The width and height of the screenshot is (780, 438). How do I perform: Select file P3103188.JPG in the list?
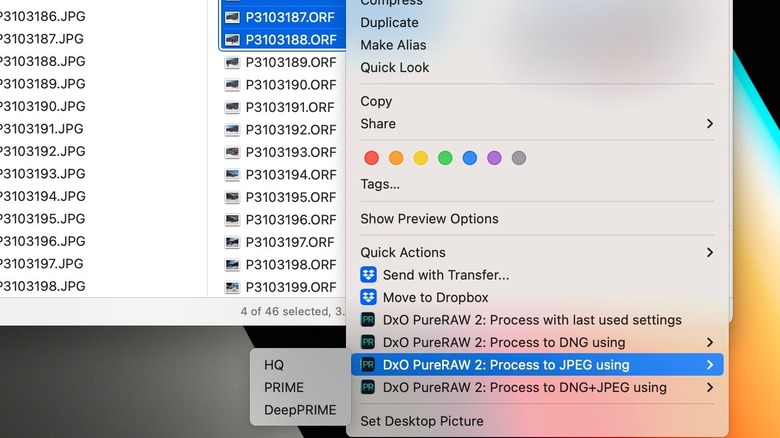tap(42, 61)
